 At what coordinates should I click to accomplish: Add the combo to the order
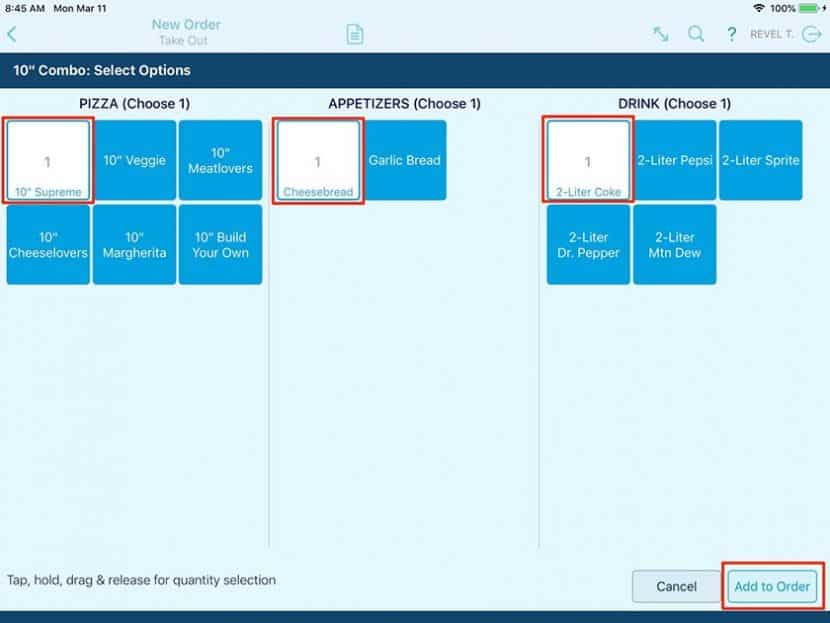[x=772, y=587]
